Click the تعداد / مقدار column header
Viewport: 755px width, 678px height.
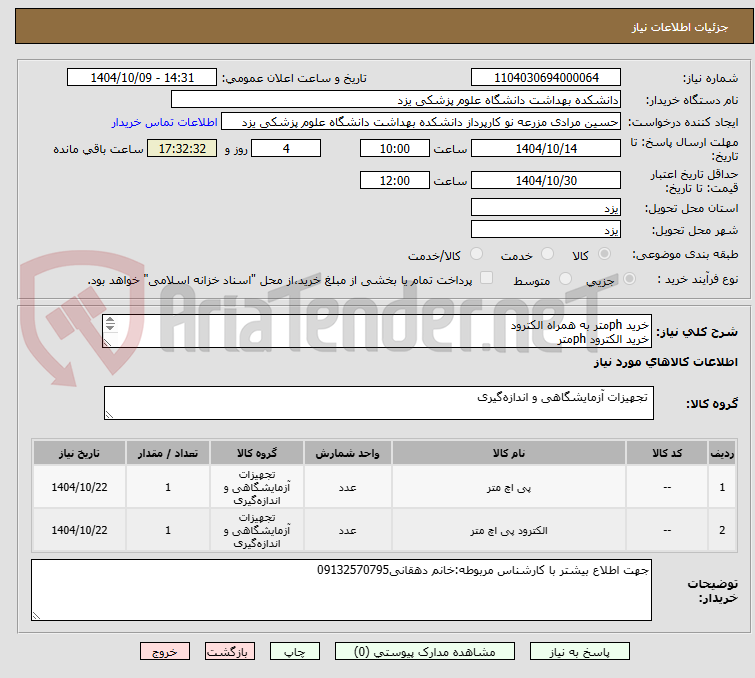tap(168, 453)
